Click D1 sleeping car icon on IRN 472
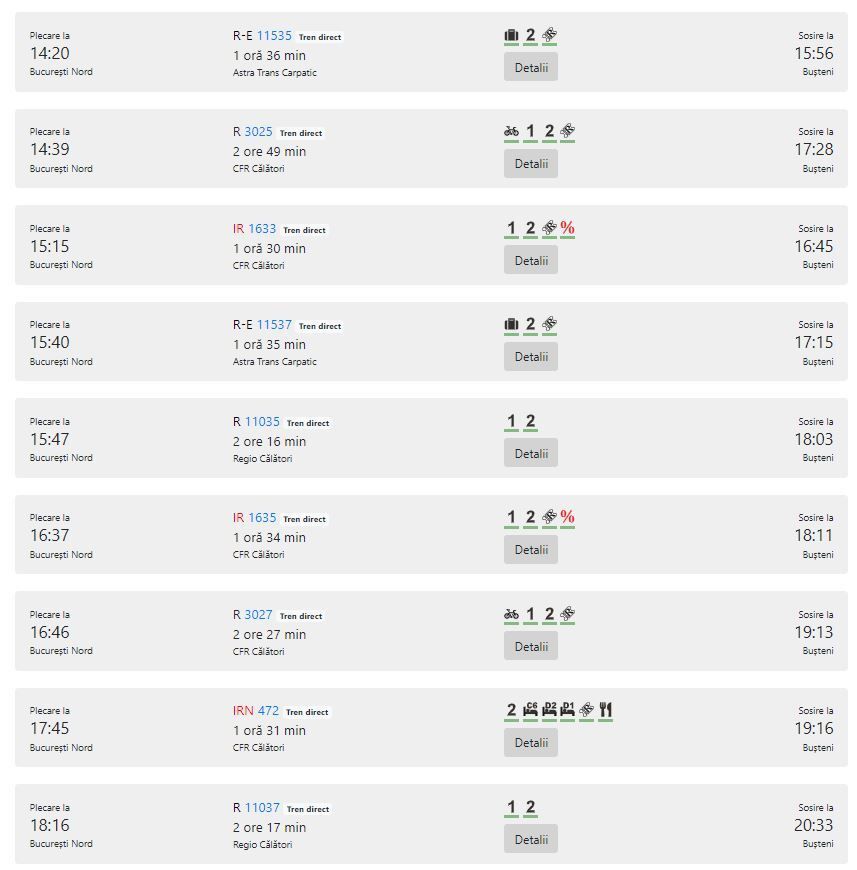The height and width of the screenshot is (870, 857). click(x=567, y=710)
